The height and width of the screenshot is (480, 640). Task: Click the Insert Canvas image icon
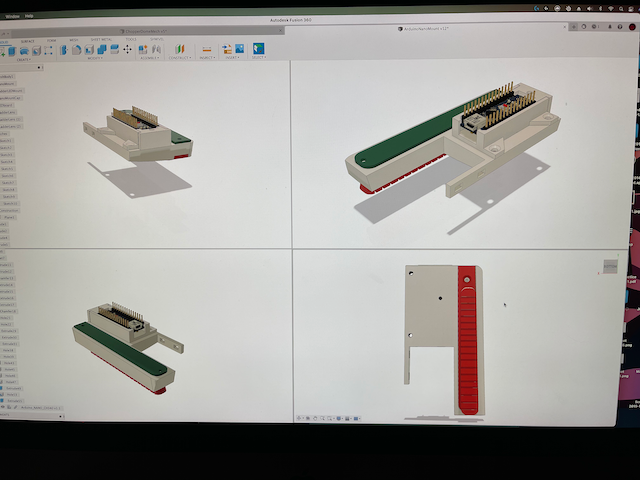tap(240, 49)
